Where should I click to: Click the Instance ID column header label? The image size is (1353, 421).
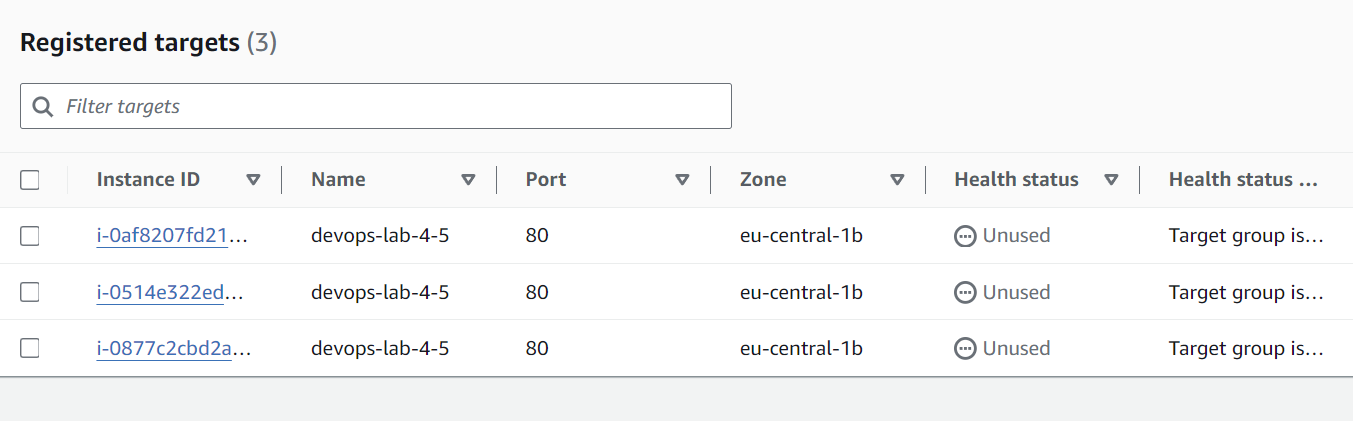(x=148, y=180)
